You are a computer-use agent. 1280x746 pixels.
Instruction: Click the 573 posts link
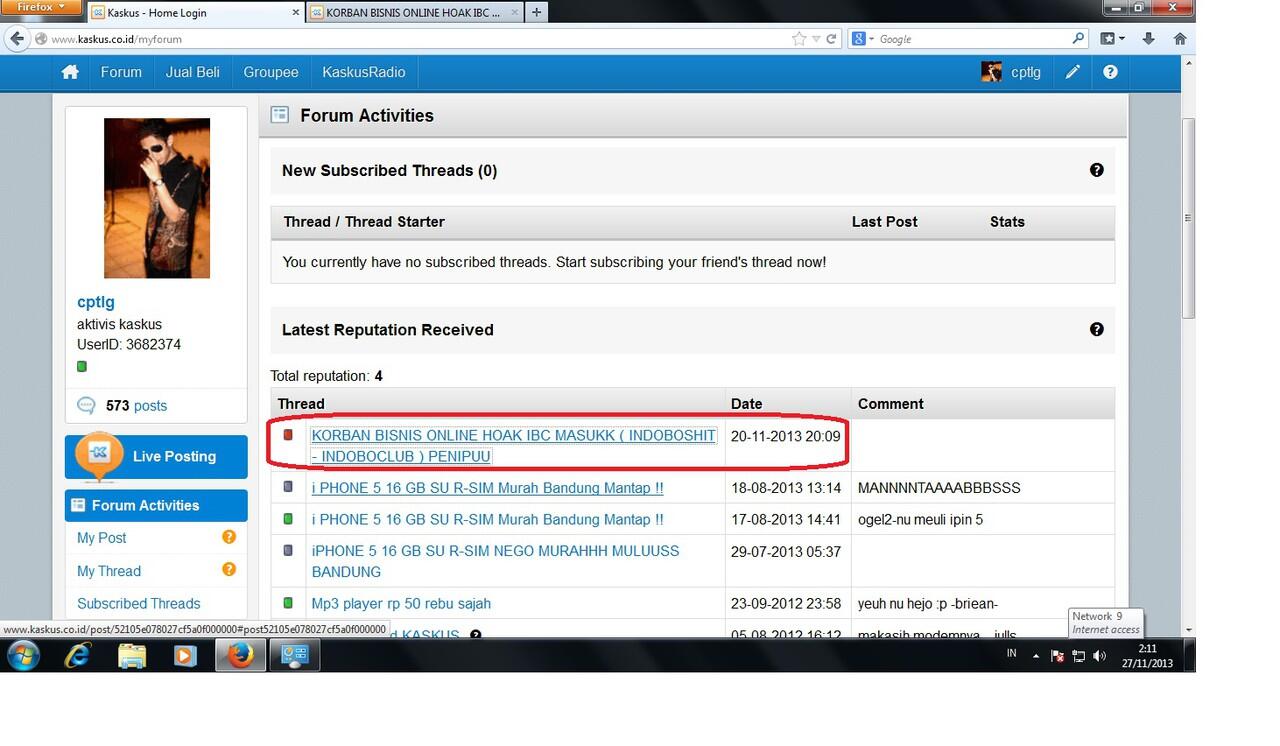click(x=136, y=405)
